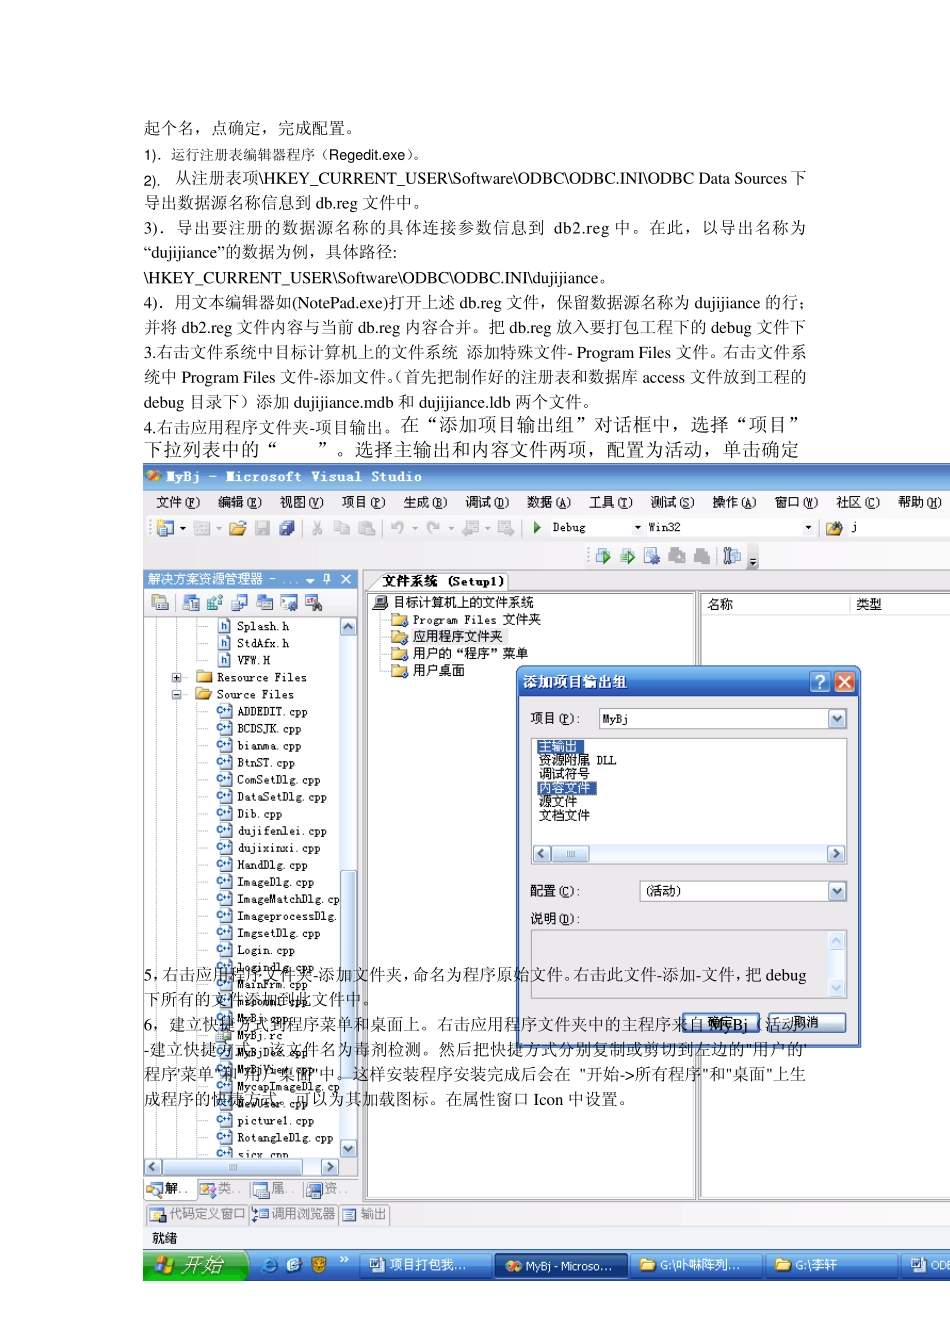The image size is (950, 1344).
Task: Open the 配置(C) dropdown
Action: point(837,891)
